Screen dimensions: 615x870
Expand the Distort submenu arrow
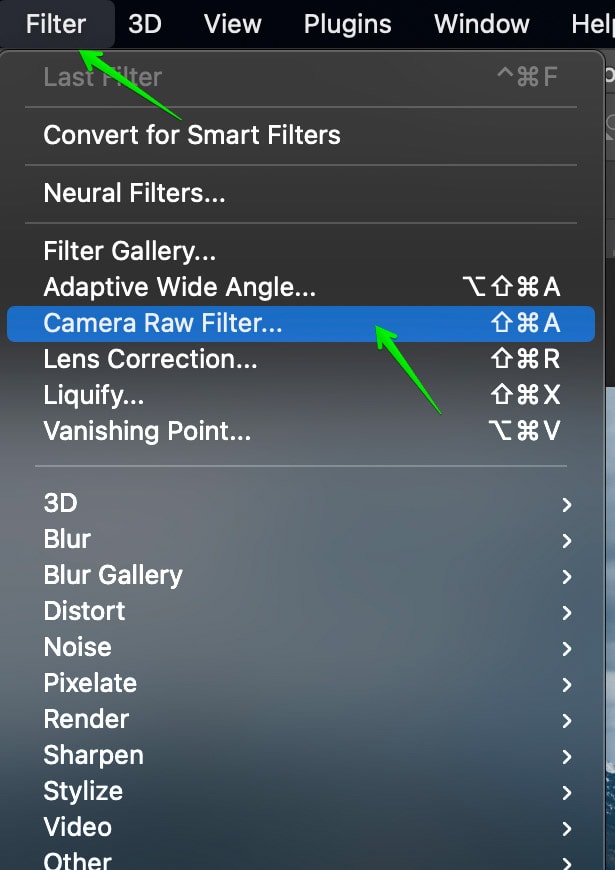(x=567, y=612)
